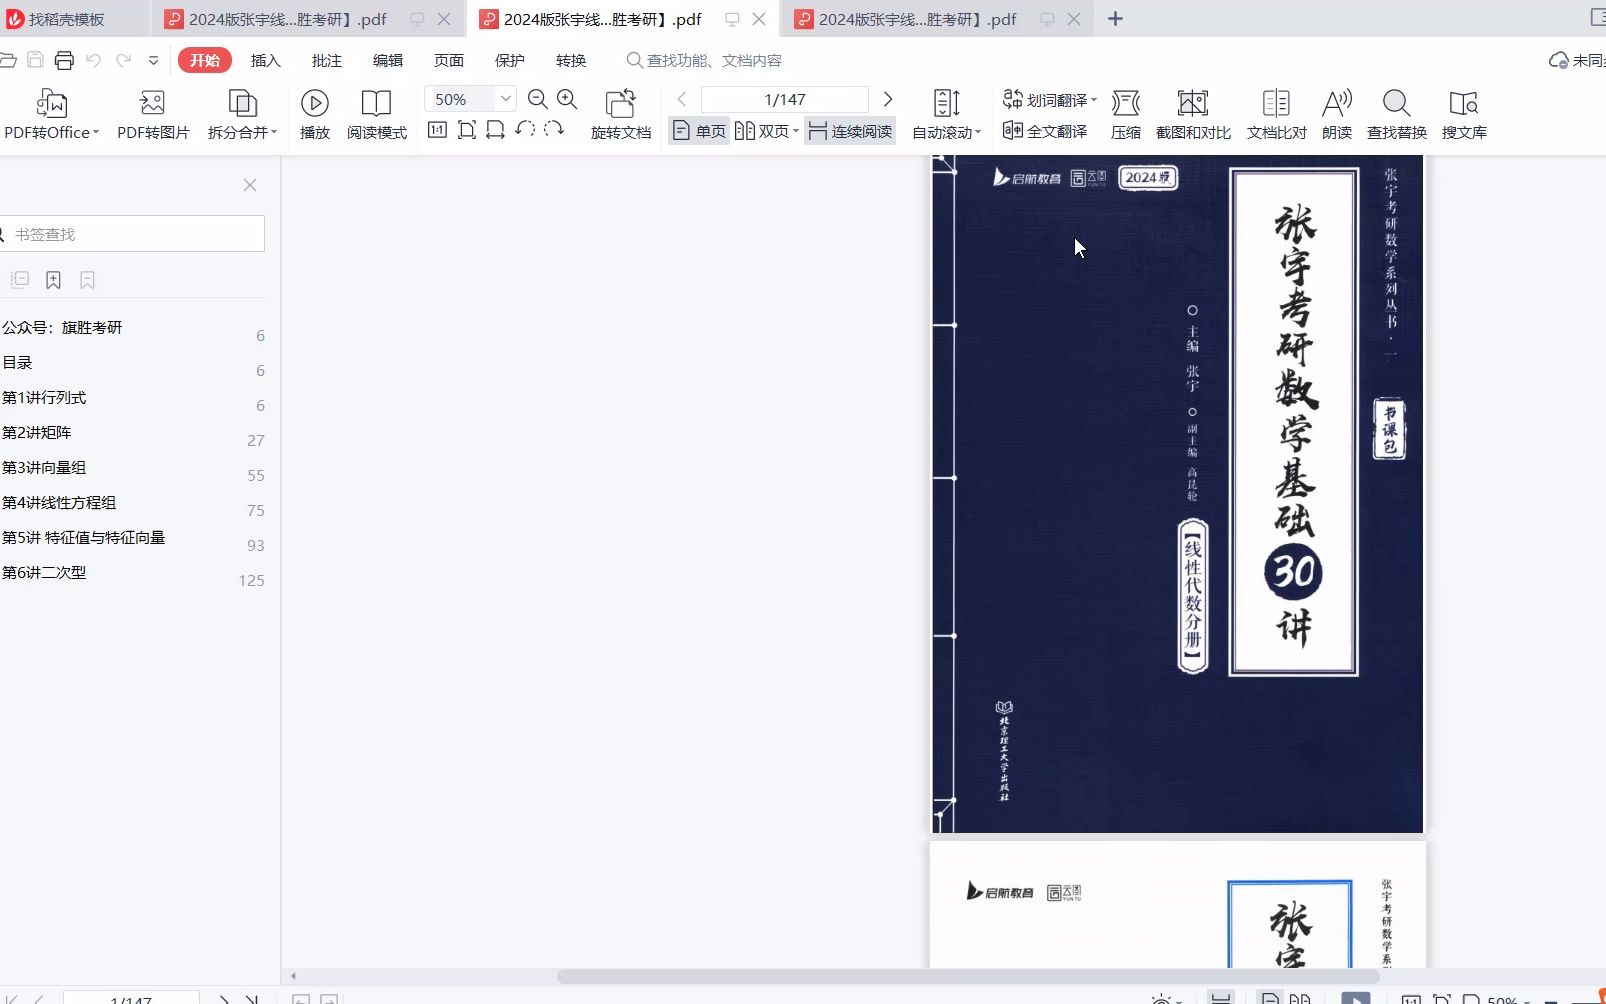
Task: Switch to 找稻壳模板 tab
Action: pyautogui.click(x=66, y=19)
